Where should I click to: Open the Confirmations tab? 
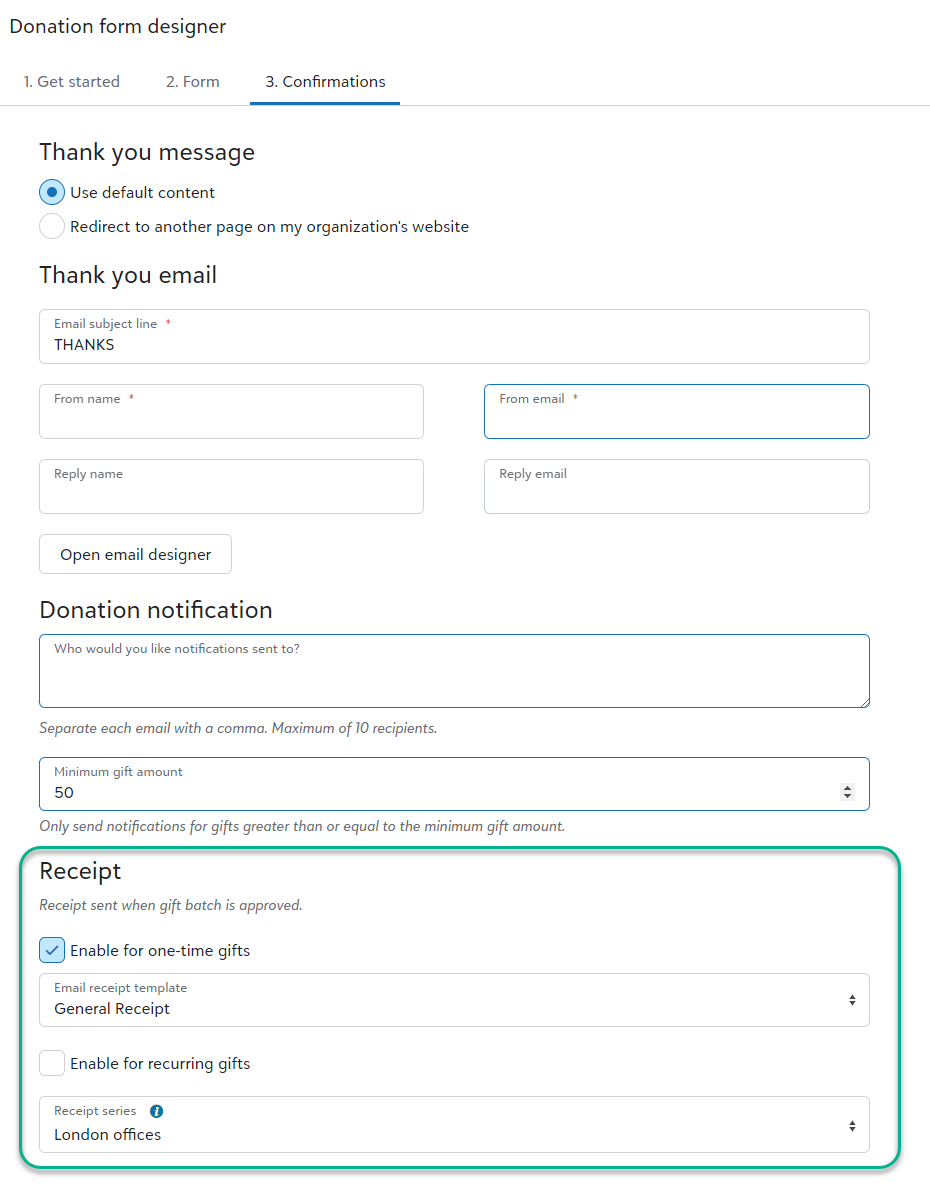click(324, 82)
